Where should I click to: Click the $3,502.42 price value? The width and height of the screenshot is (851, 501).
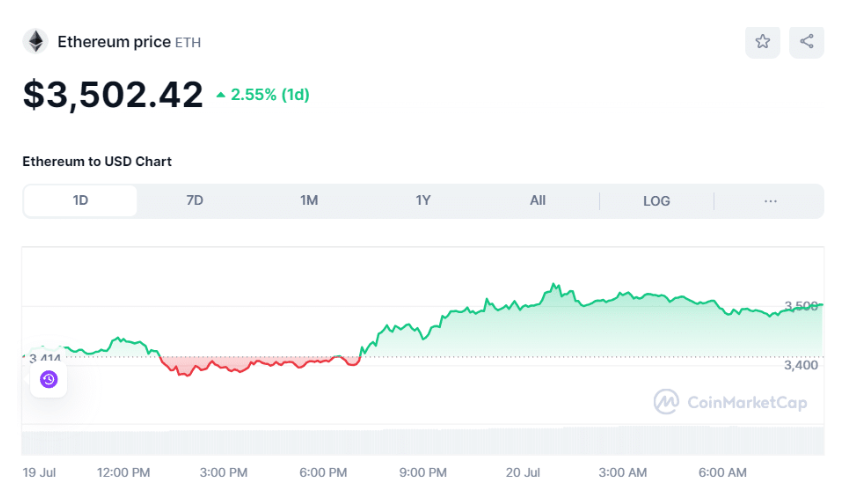pyautogui.click(x=113, y=94)
